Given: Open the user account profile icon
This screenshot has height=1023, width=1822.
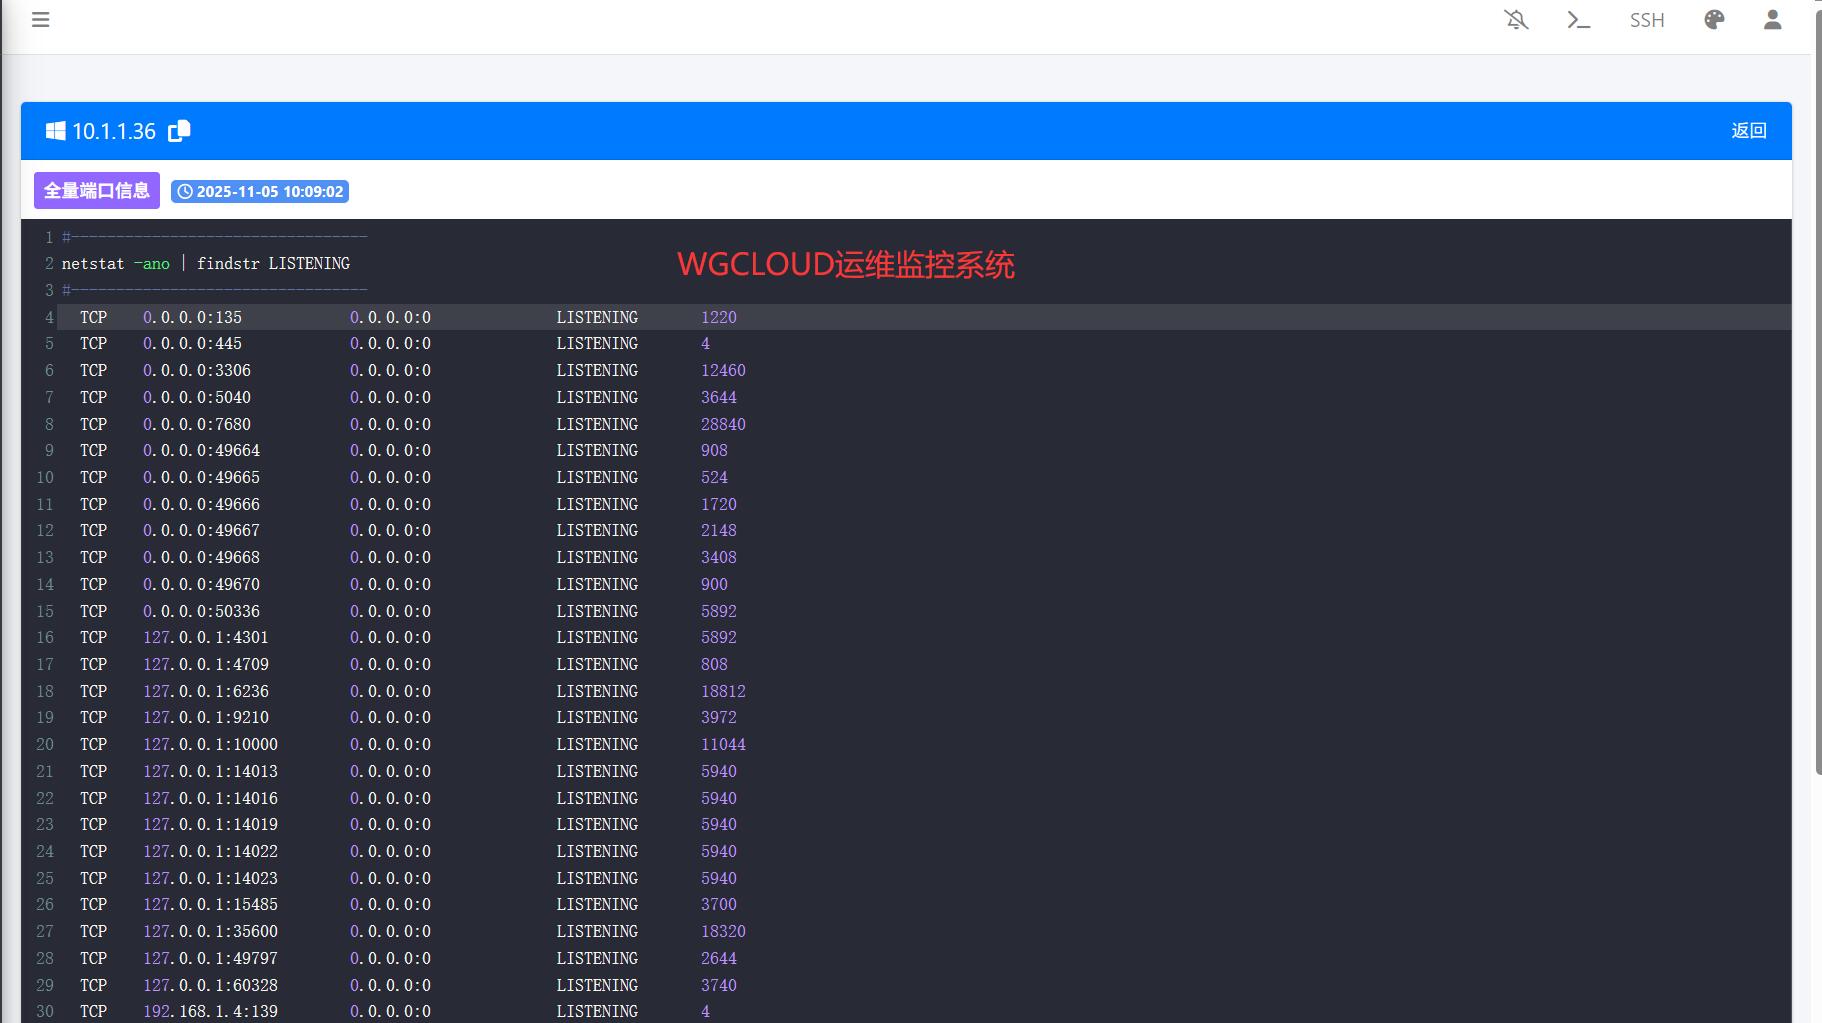Looking at the screenshot, I should (1772, 20).
